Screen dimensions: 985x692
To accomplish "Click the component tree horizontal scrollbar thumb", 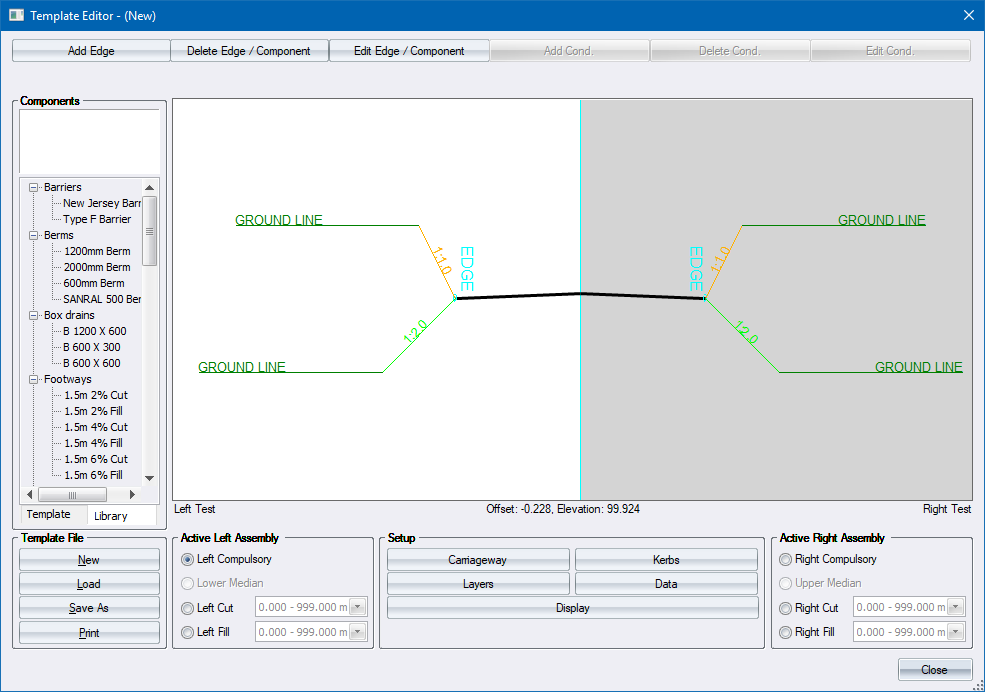I will (x=73, y=495).
